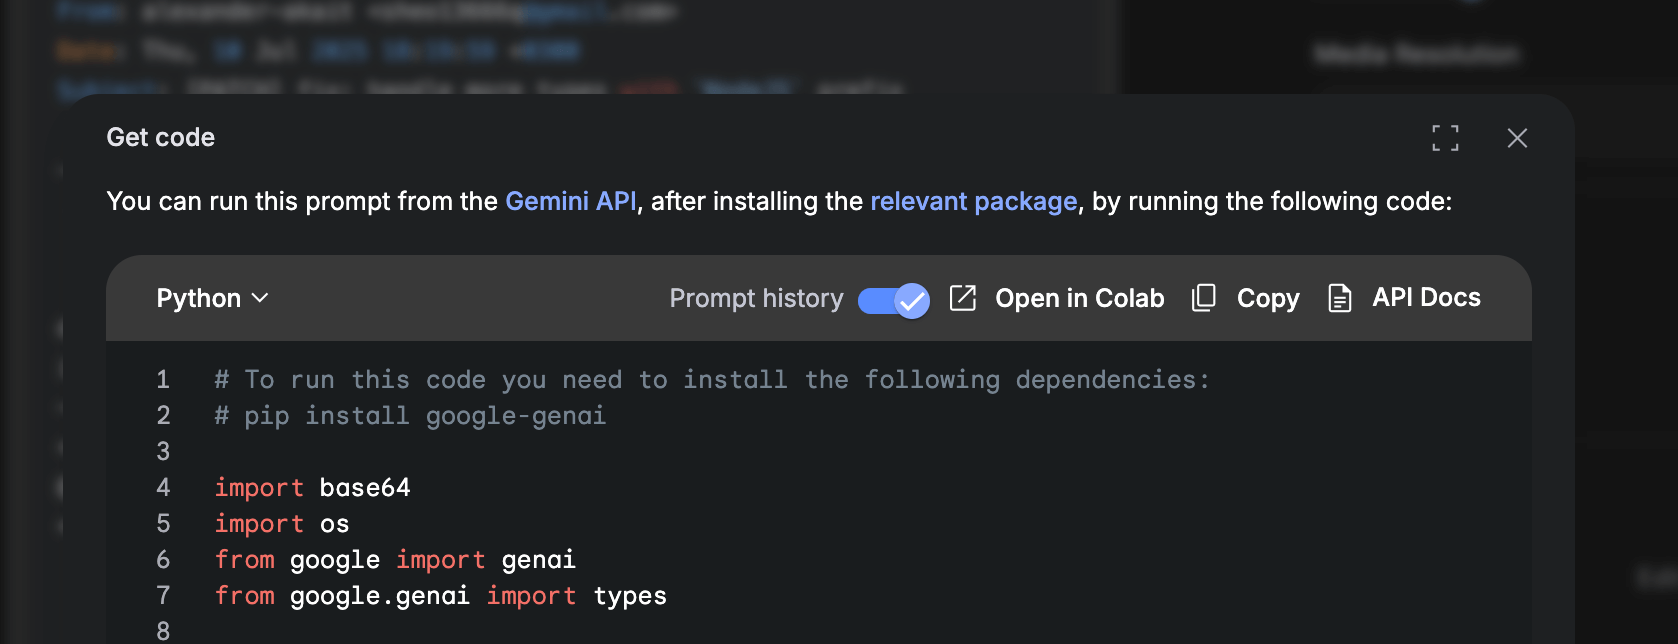
Task: Open the API Docs label link
Action: [1426, 297]
